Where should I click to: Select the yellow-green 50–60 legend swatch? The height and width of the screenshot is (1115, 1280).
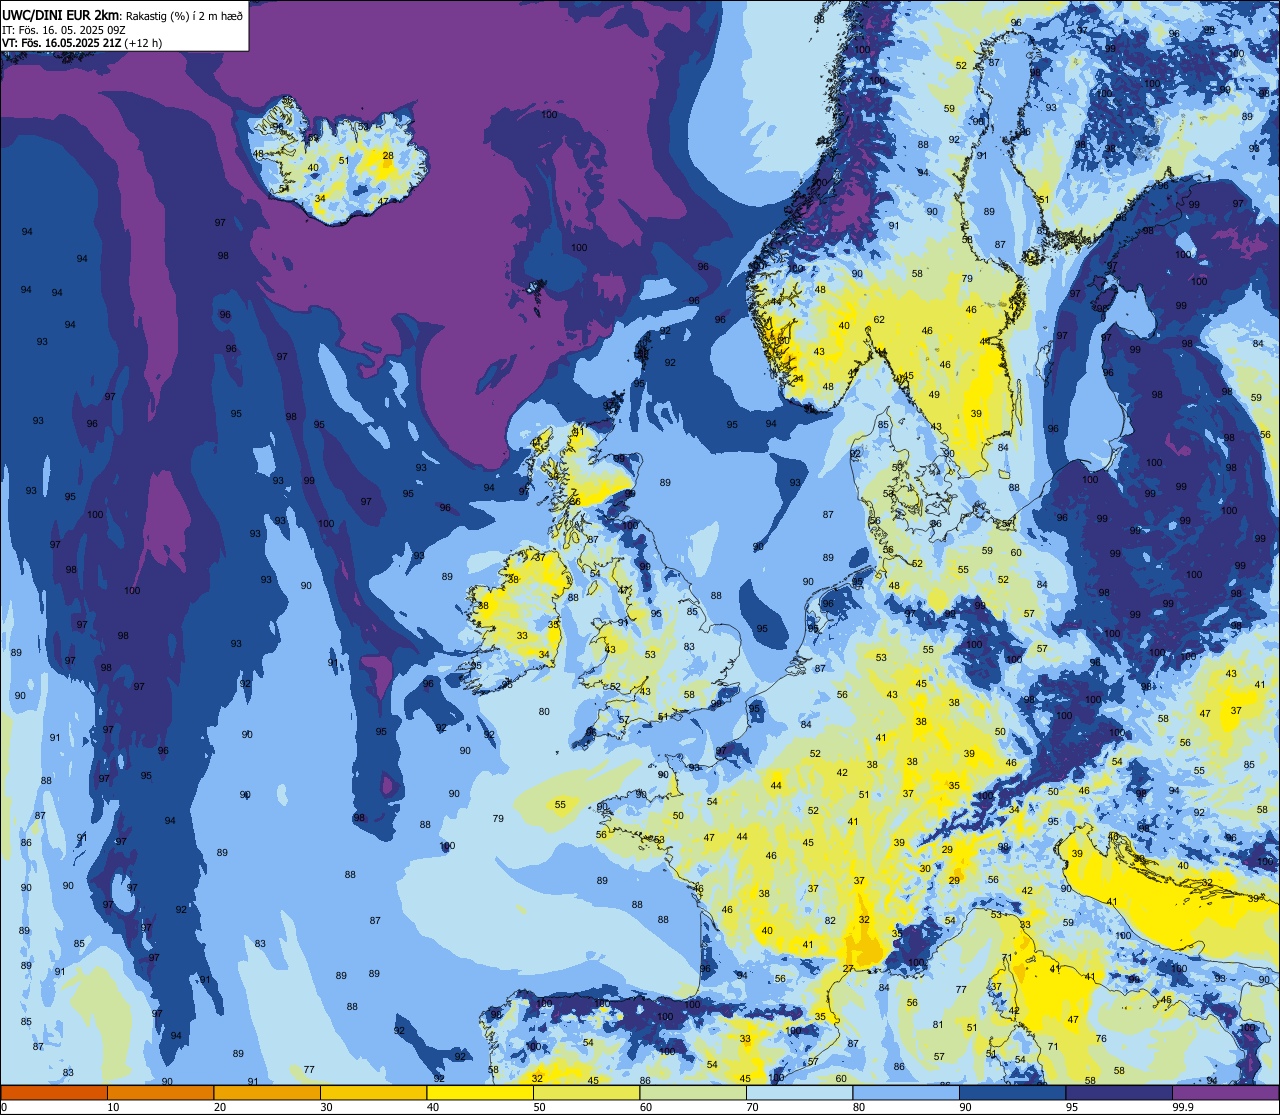coord(586,1092)
